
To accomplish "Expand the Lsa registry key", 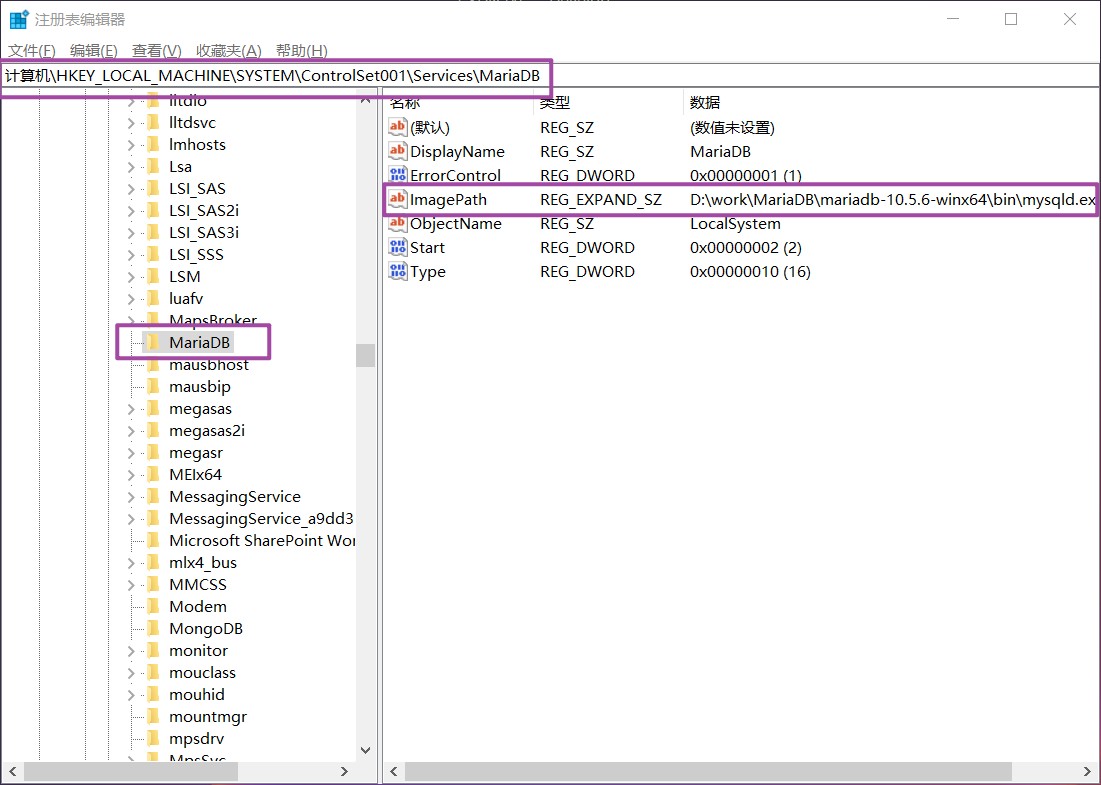I will (131, 167).
